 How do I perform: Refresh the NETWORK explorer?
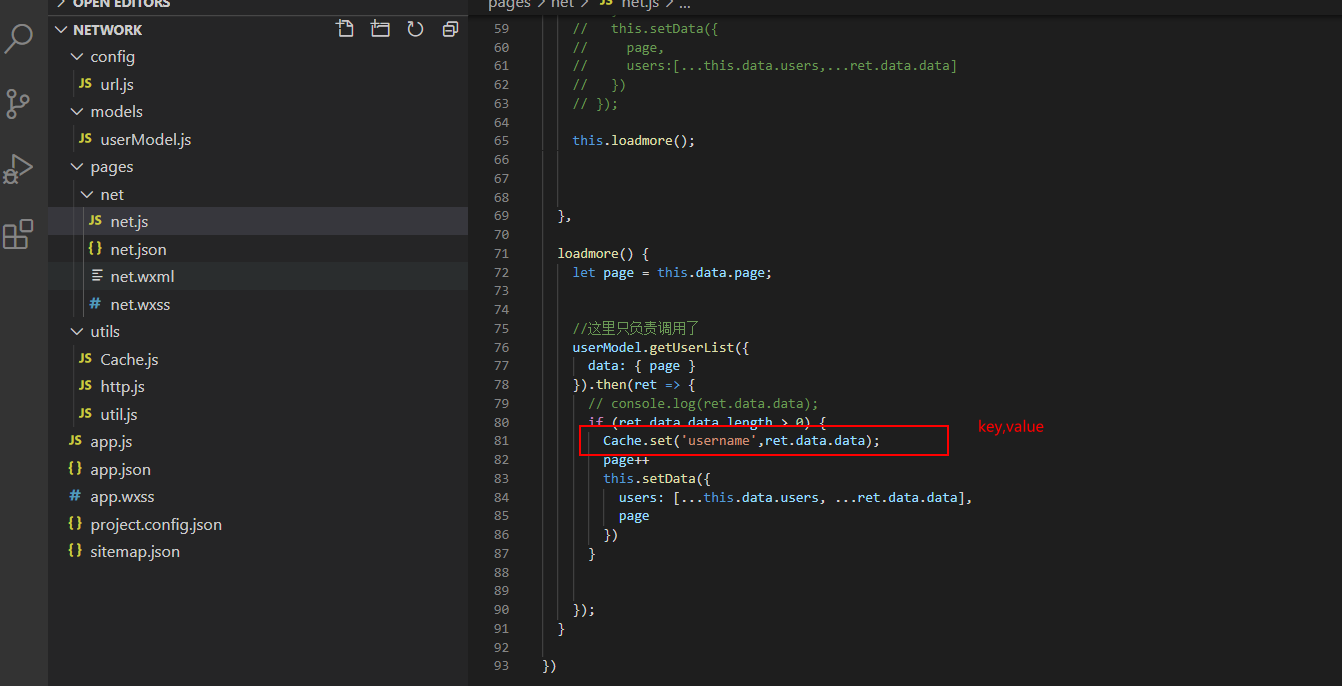pos(415,29)
